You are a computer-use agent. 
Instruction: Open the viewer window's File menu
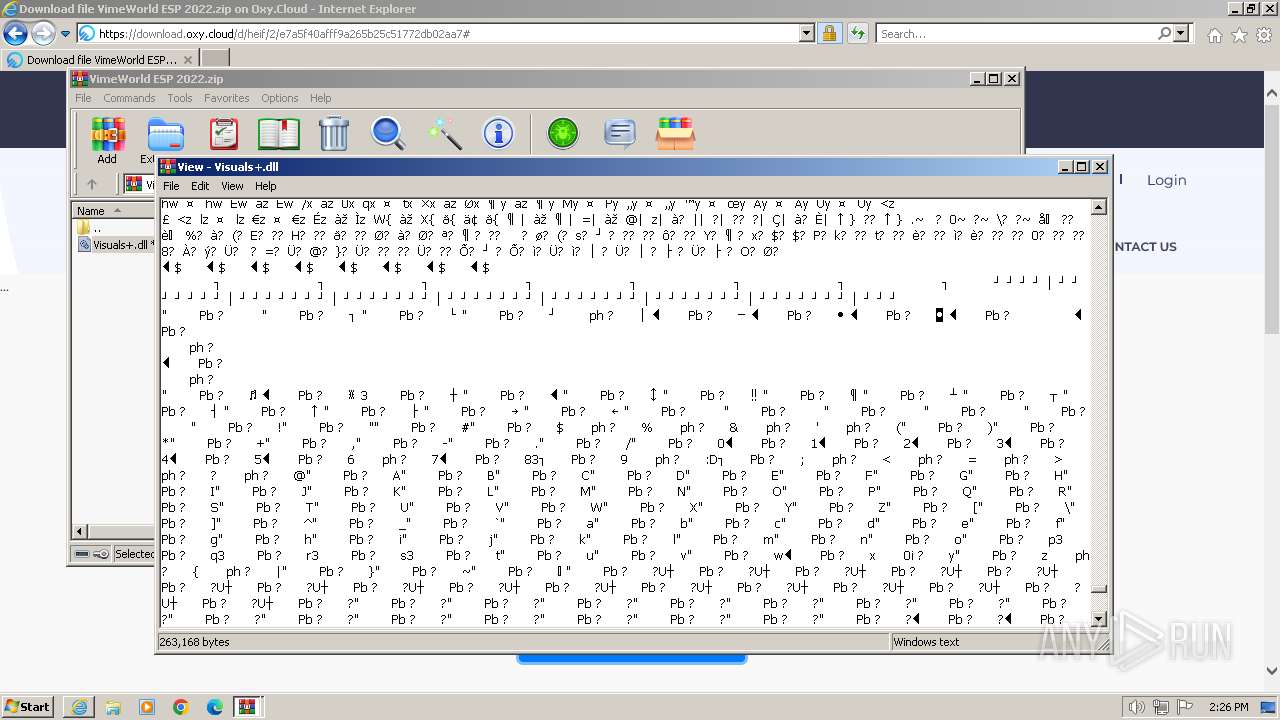[x=171, y=186]
